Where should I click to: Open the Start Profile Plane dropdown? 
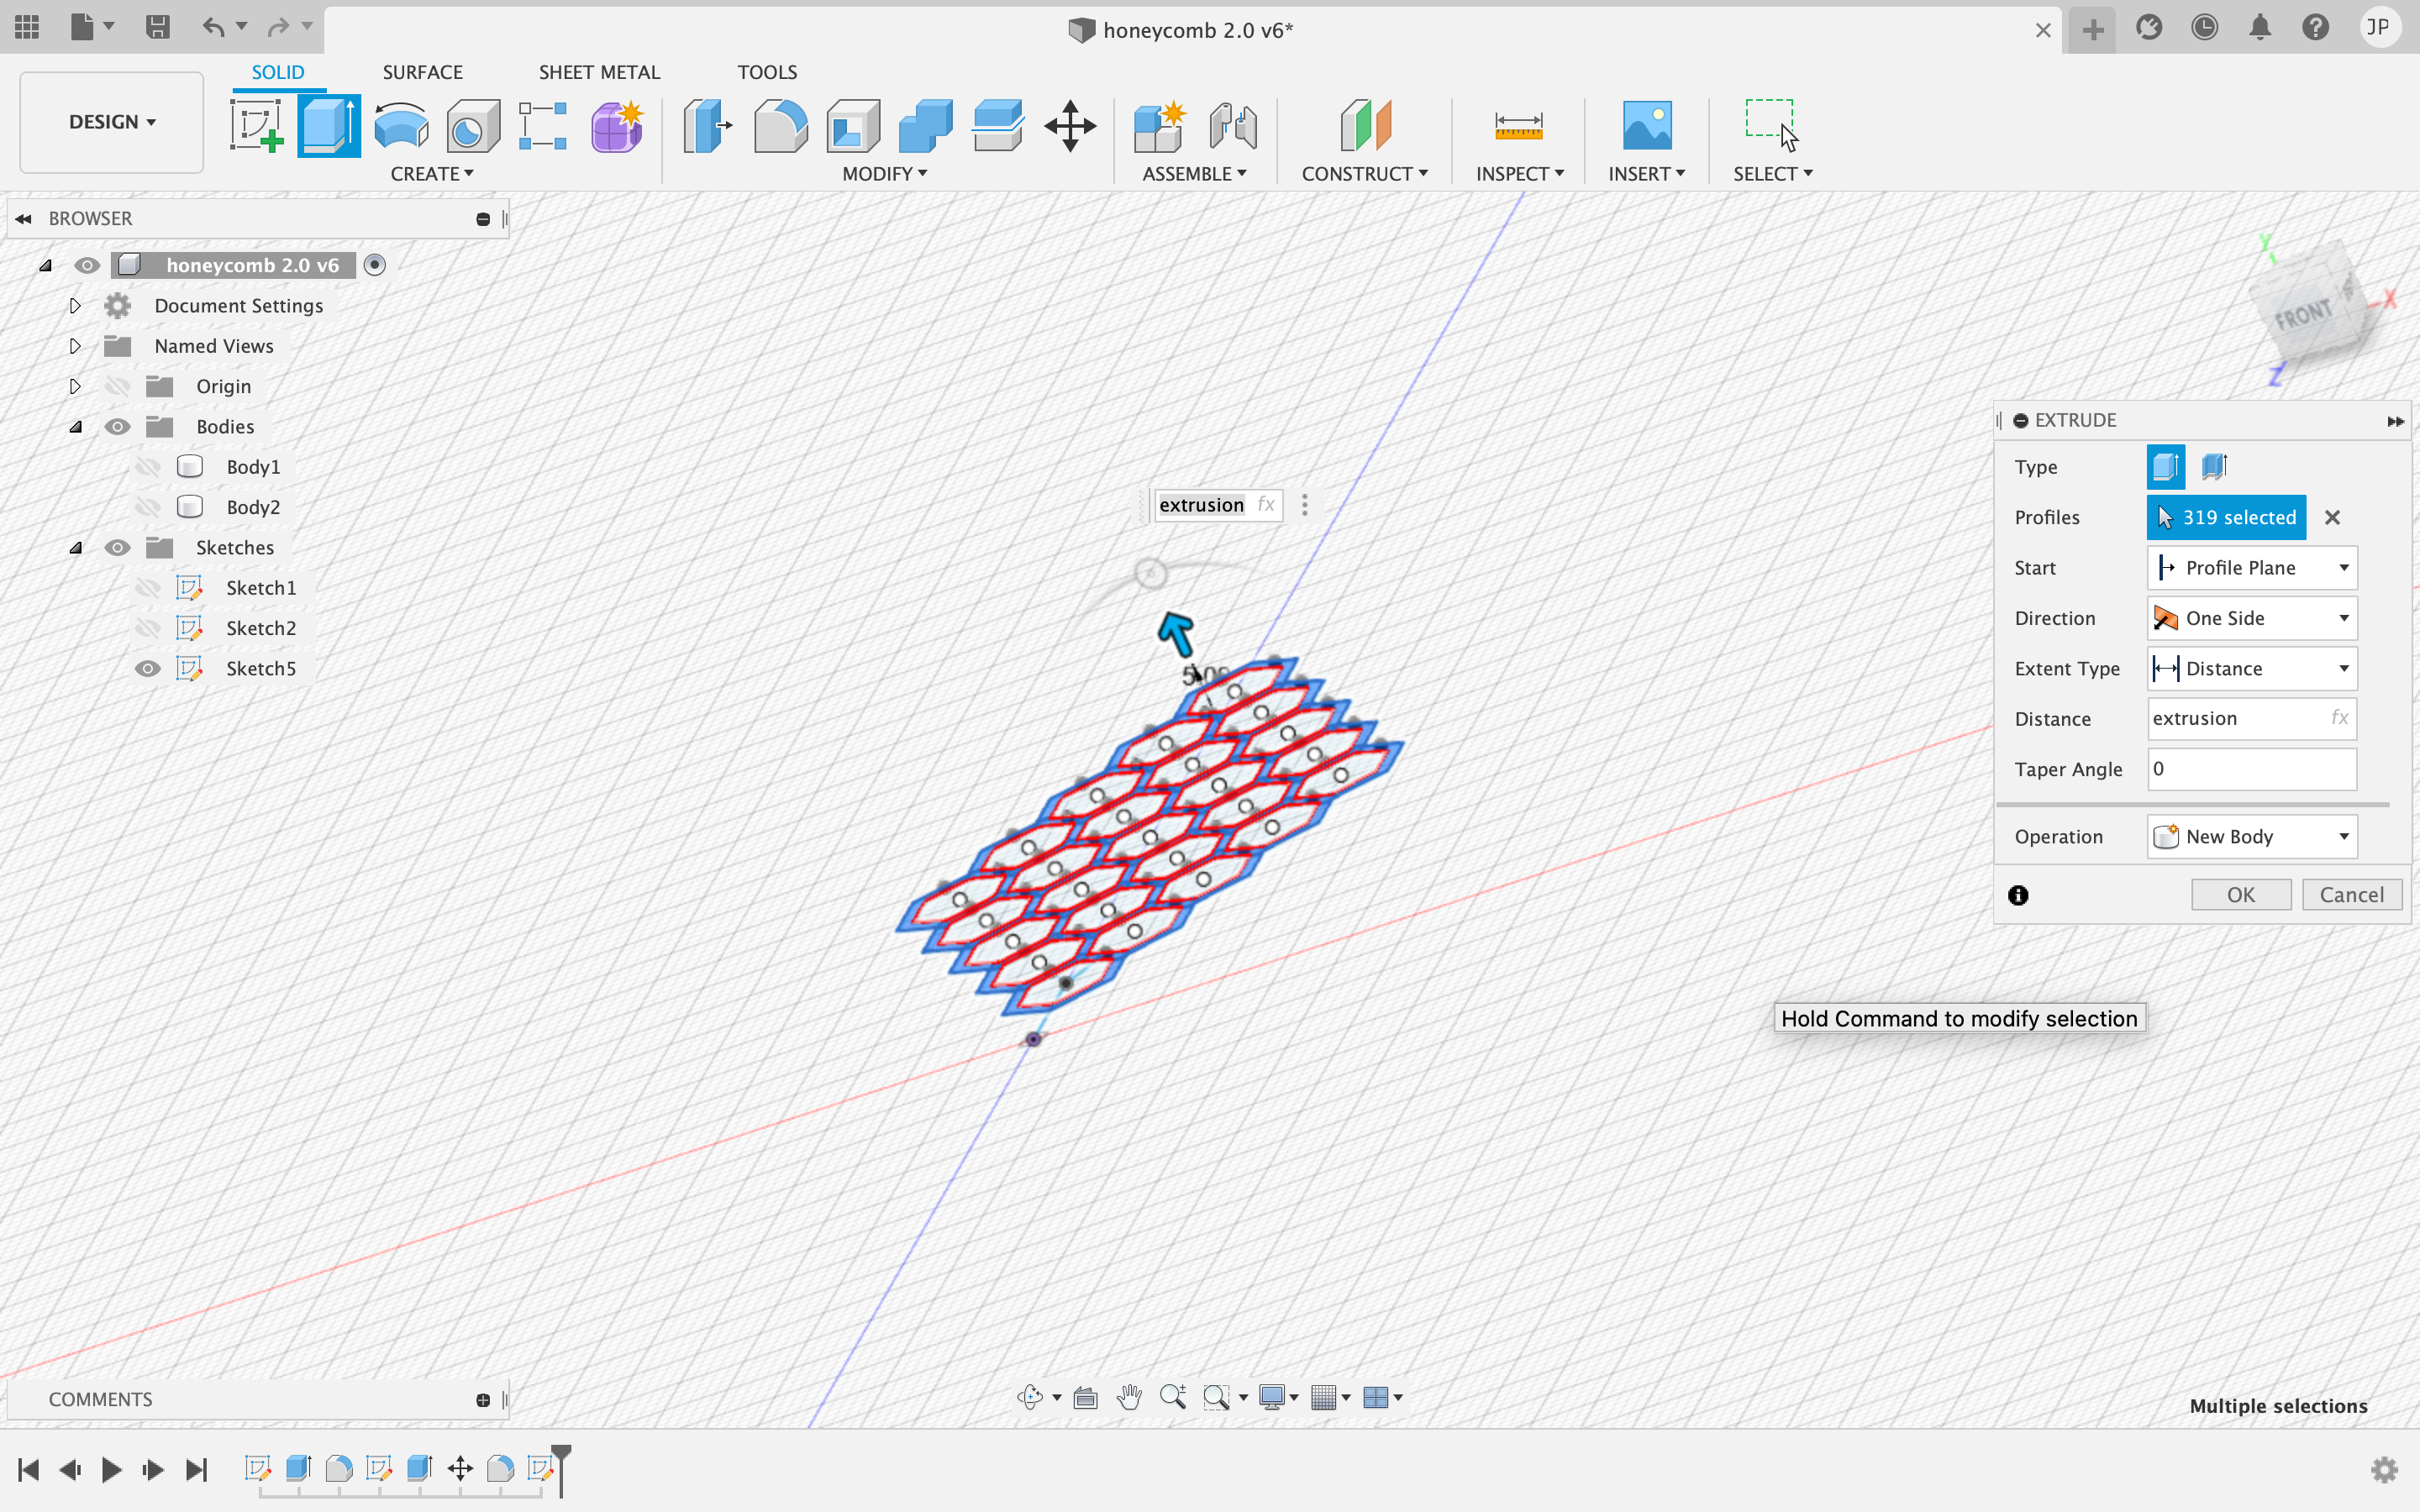click(2252, 568)
